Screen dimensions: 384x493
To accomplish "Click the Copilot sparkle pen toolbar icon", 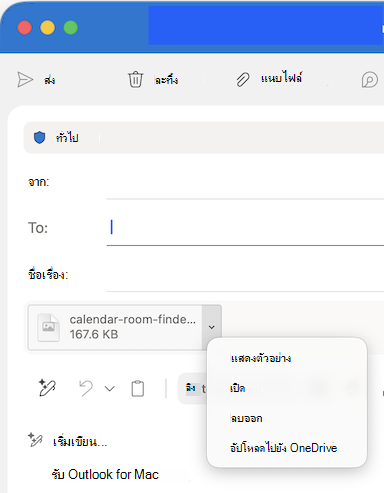I will (47, 388).
